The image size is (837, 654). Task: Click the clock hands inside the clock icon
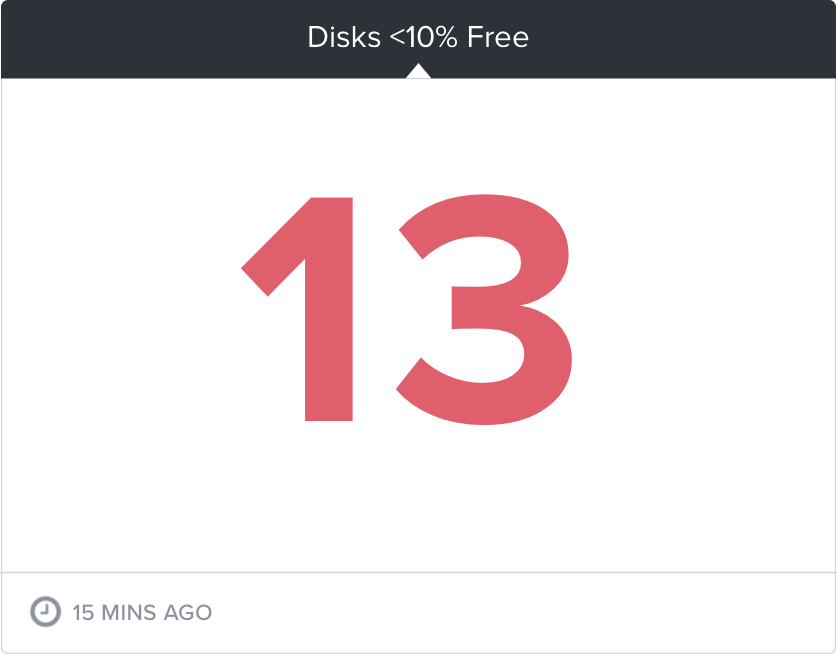point(45,611)
